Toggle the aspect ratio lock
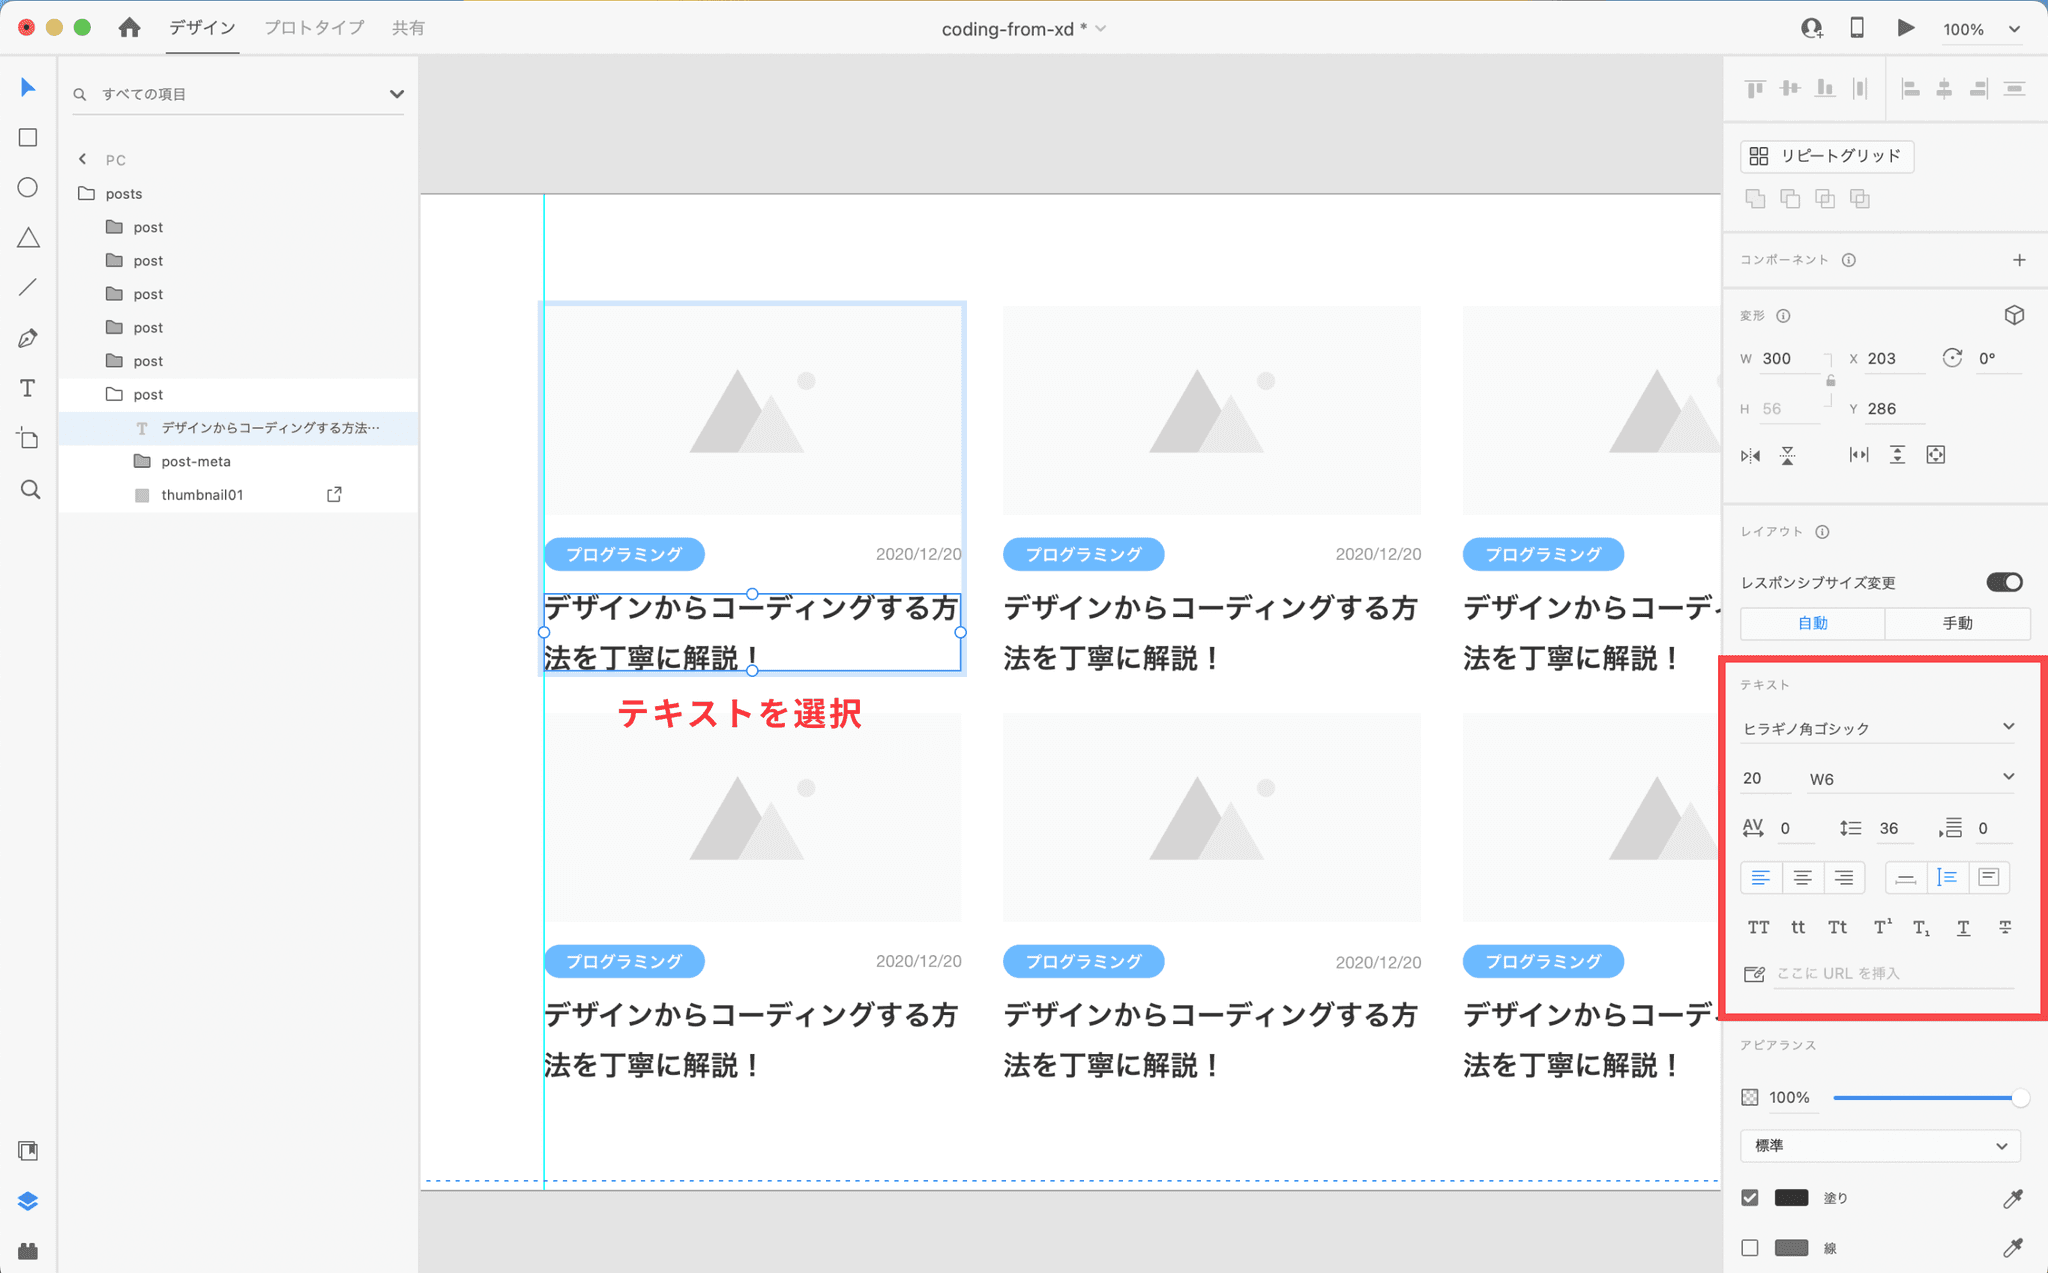 coord(1830,381)
